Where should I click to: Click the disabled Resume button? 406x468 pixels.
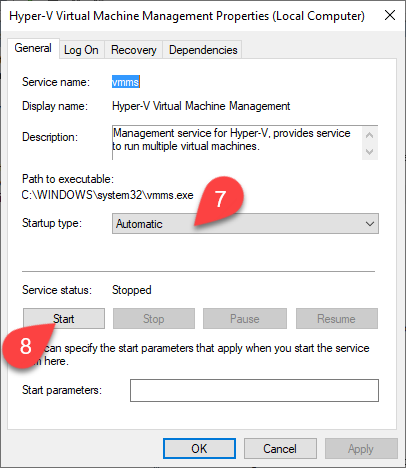point(337,319)
